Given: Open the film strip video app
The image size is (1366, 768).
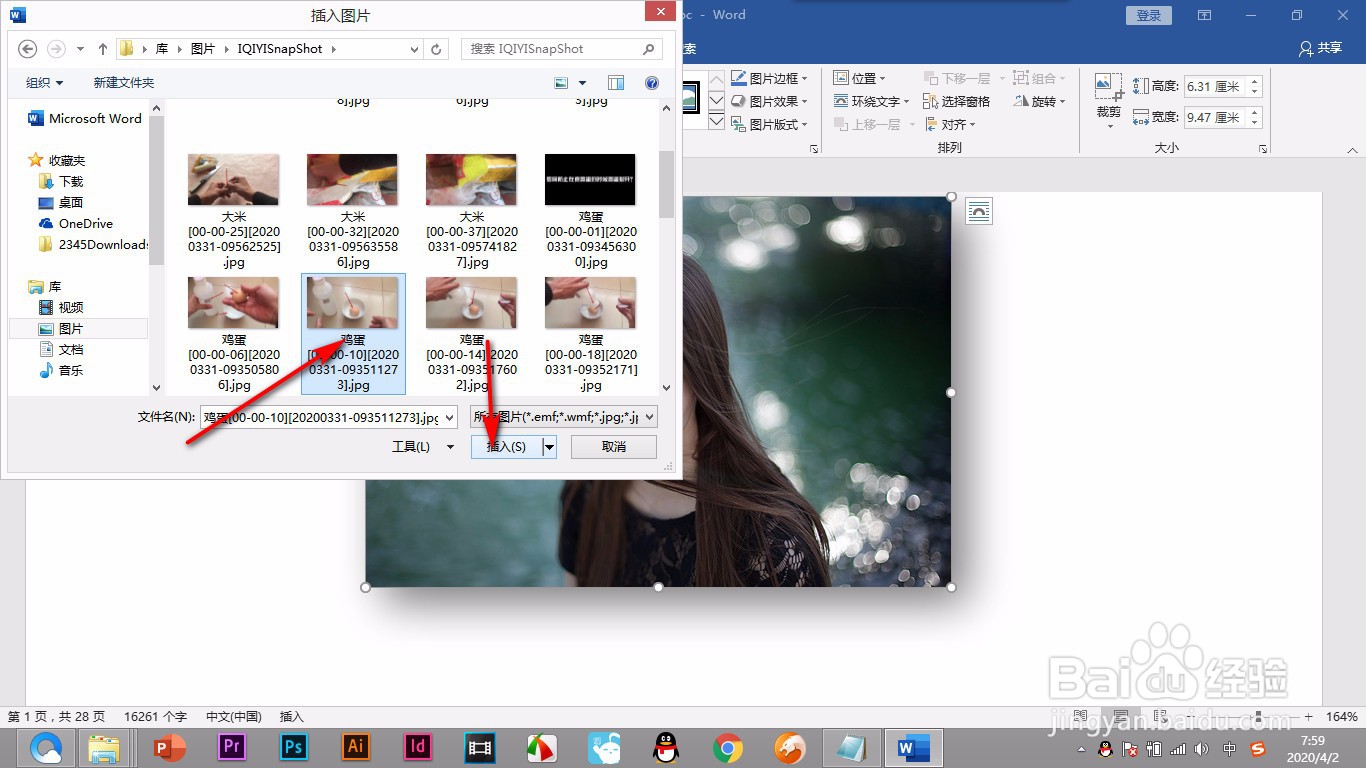Looking at the screenshot, I should 480,747.
